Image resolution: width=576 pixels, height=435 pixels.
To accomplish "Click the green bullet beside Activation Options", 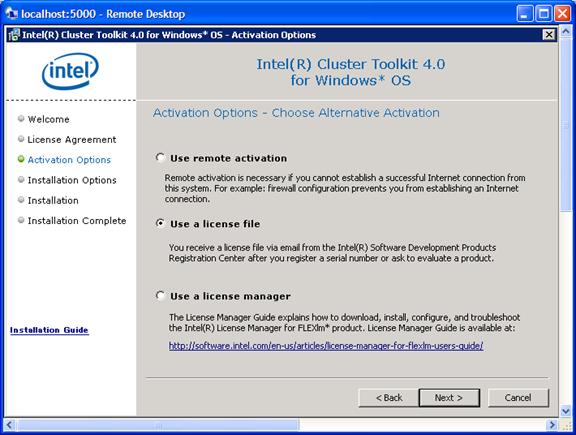I will coord(21,159).
